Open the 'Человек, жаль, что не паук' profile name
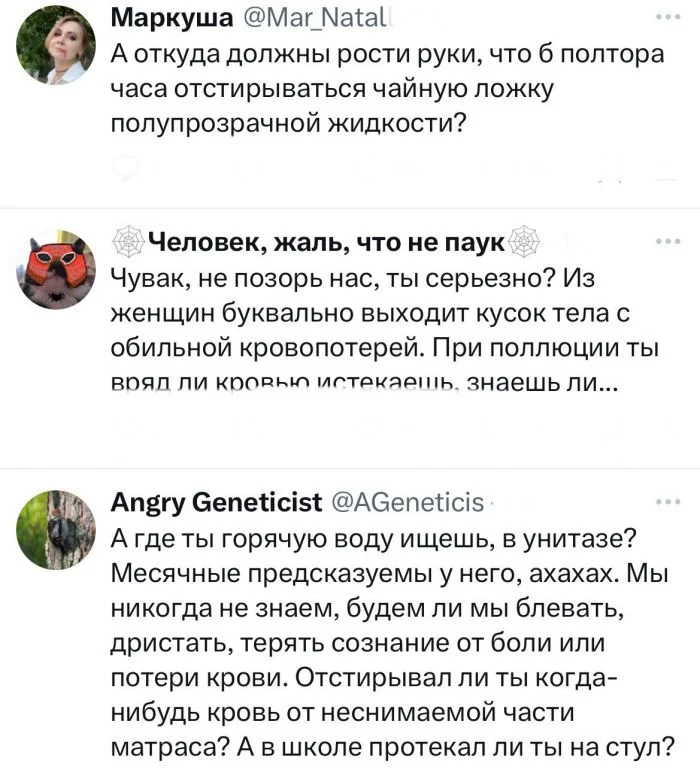Image resolution: width=700 pixels, height=773 pixels. (x=326, y=243)
